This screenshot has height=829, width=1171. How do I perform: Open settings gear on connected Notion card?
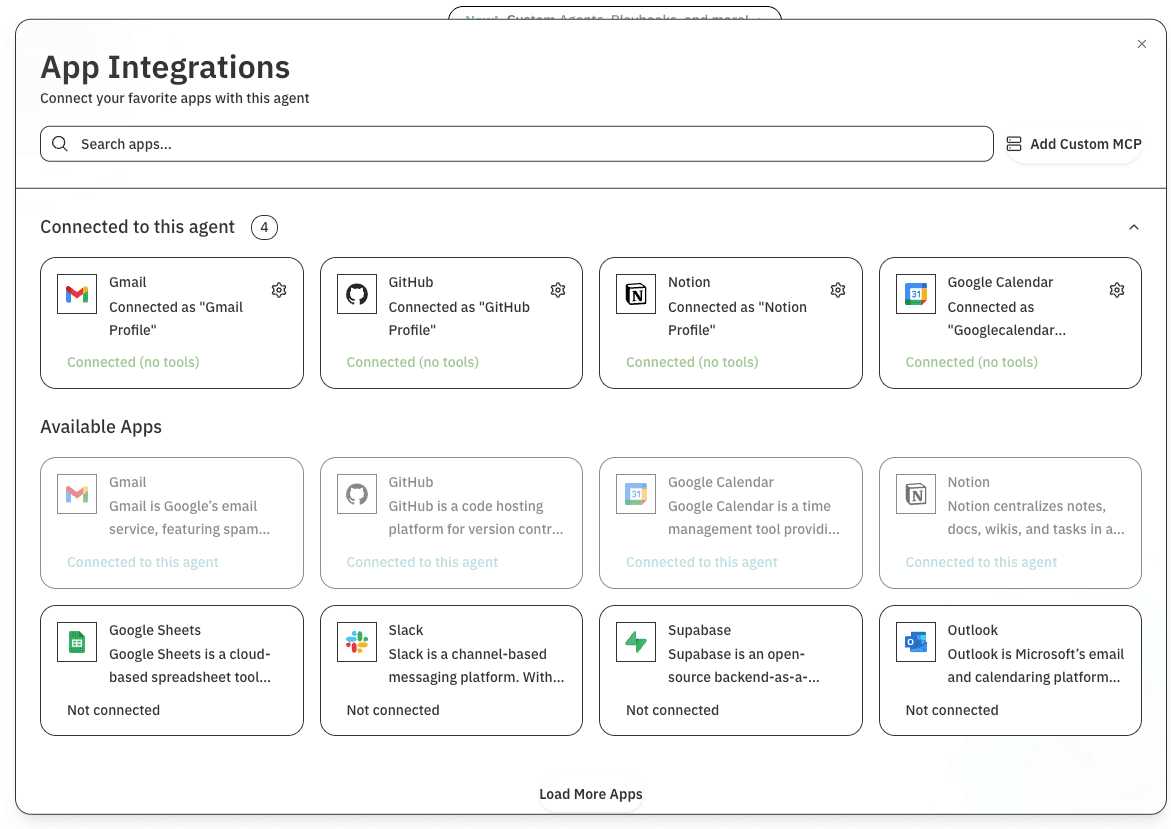pos(838,290)
